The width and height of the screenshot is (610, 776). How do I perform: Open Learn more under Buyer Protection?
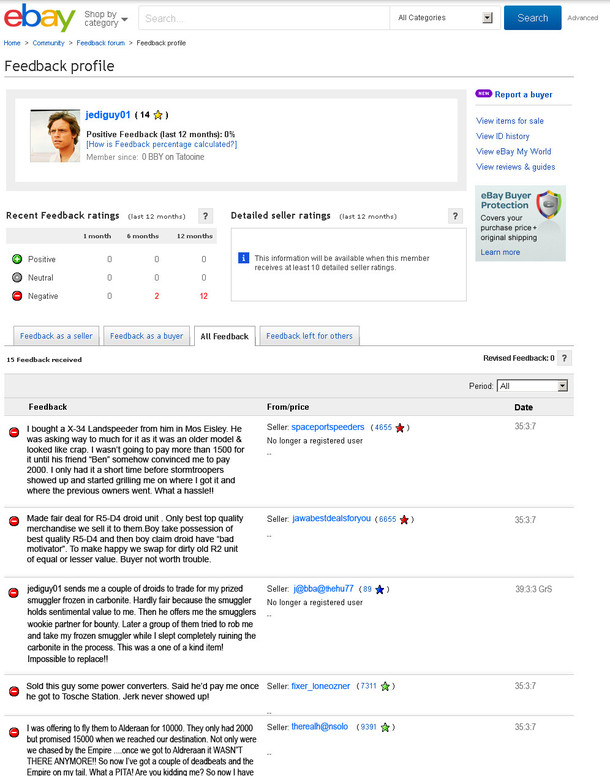click(x=500, y=252)
